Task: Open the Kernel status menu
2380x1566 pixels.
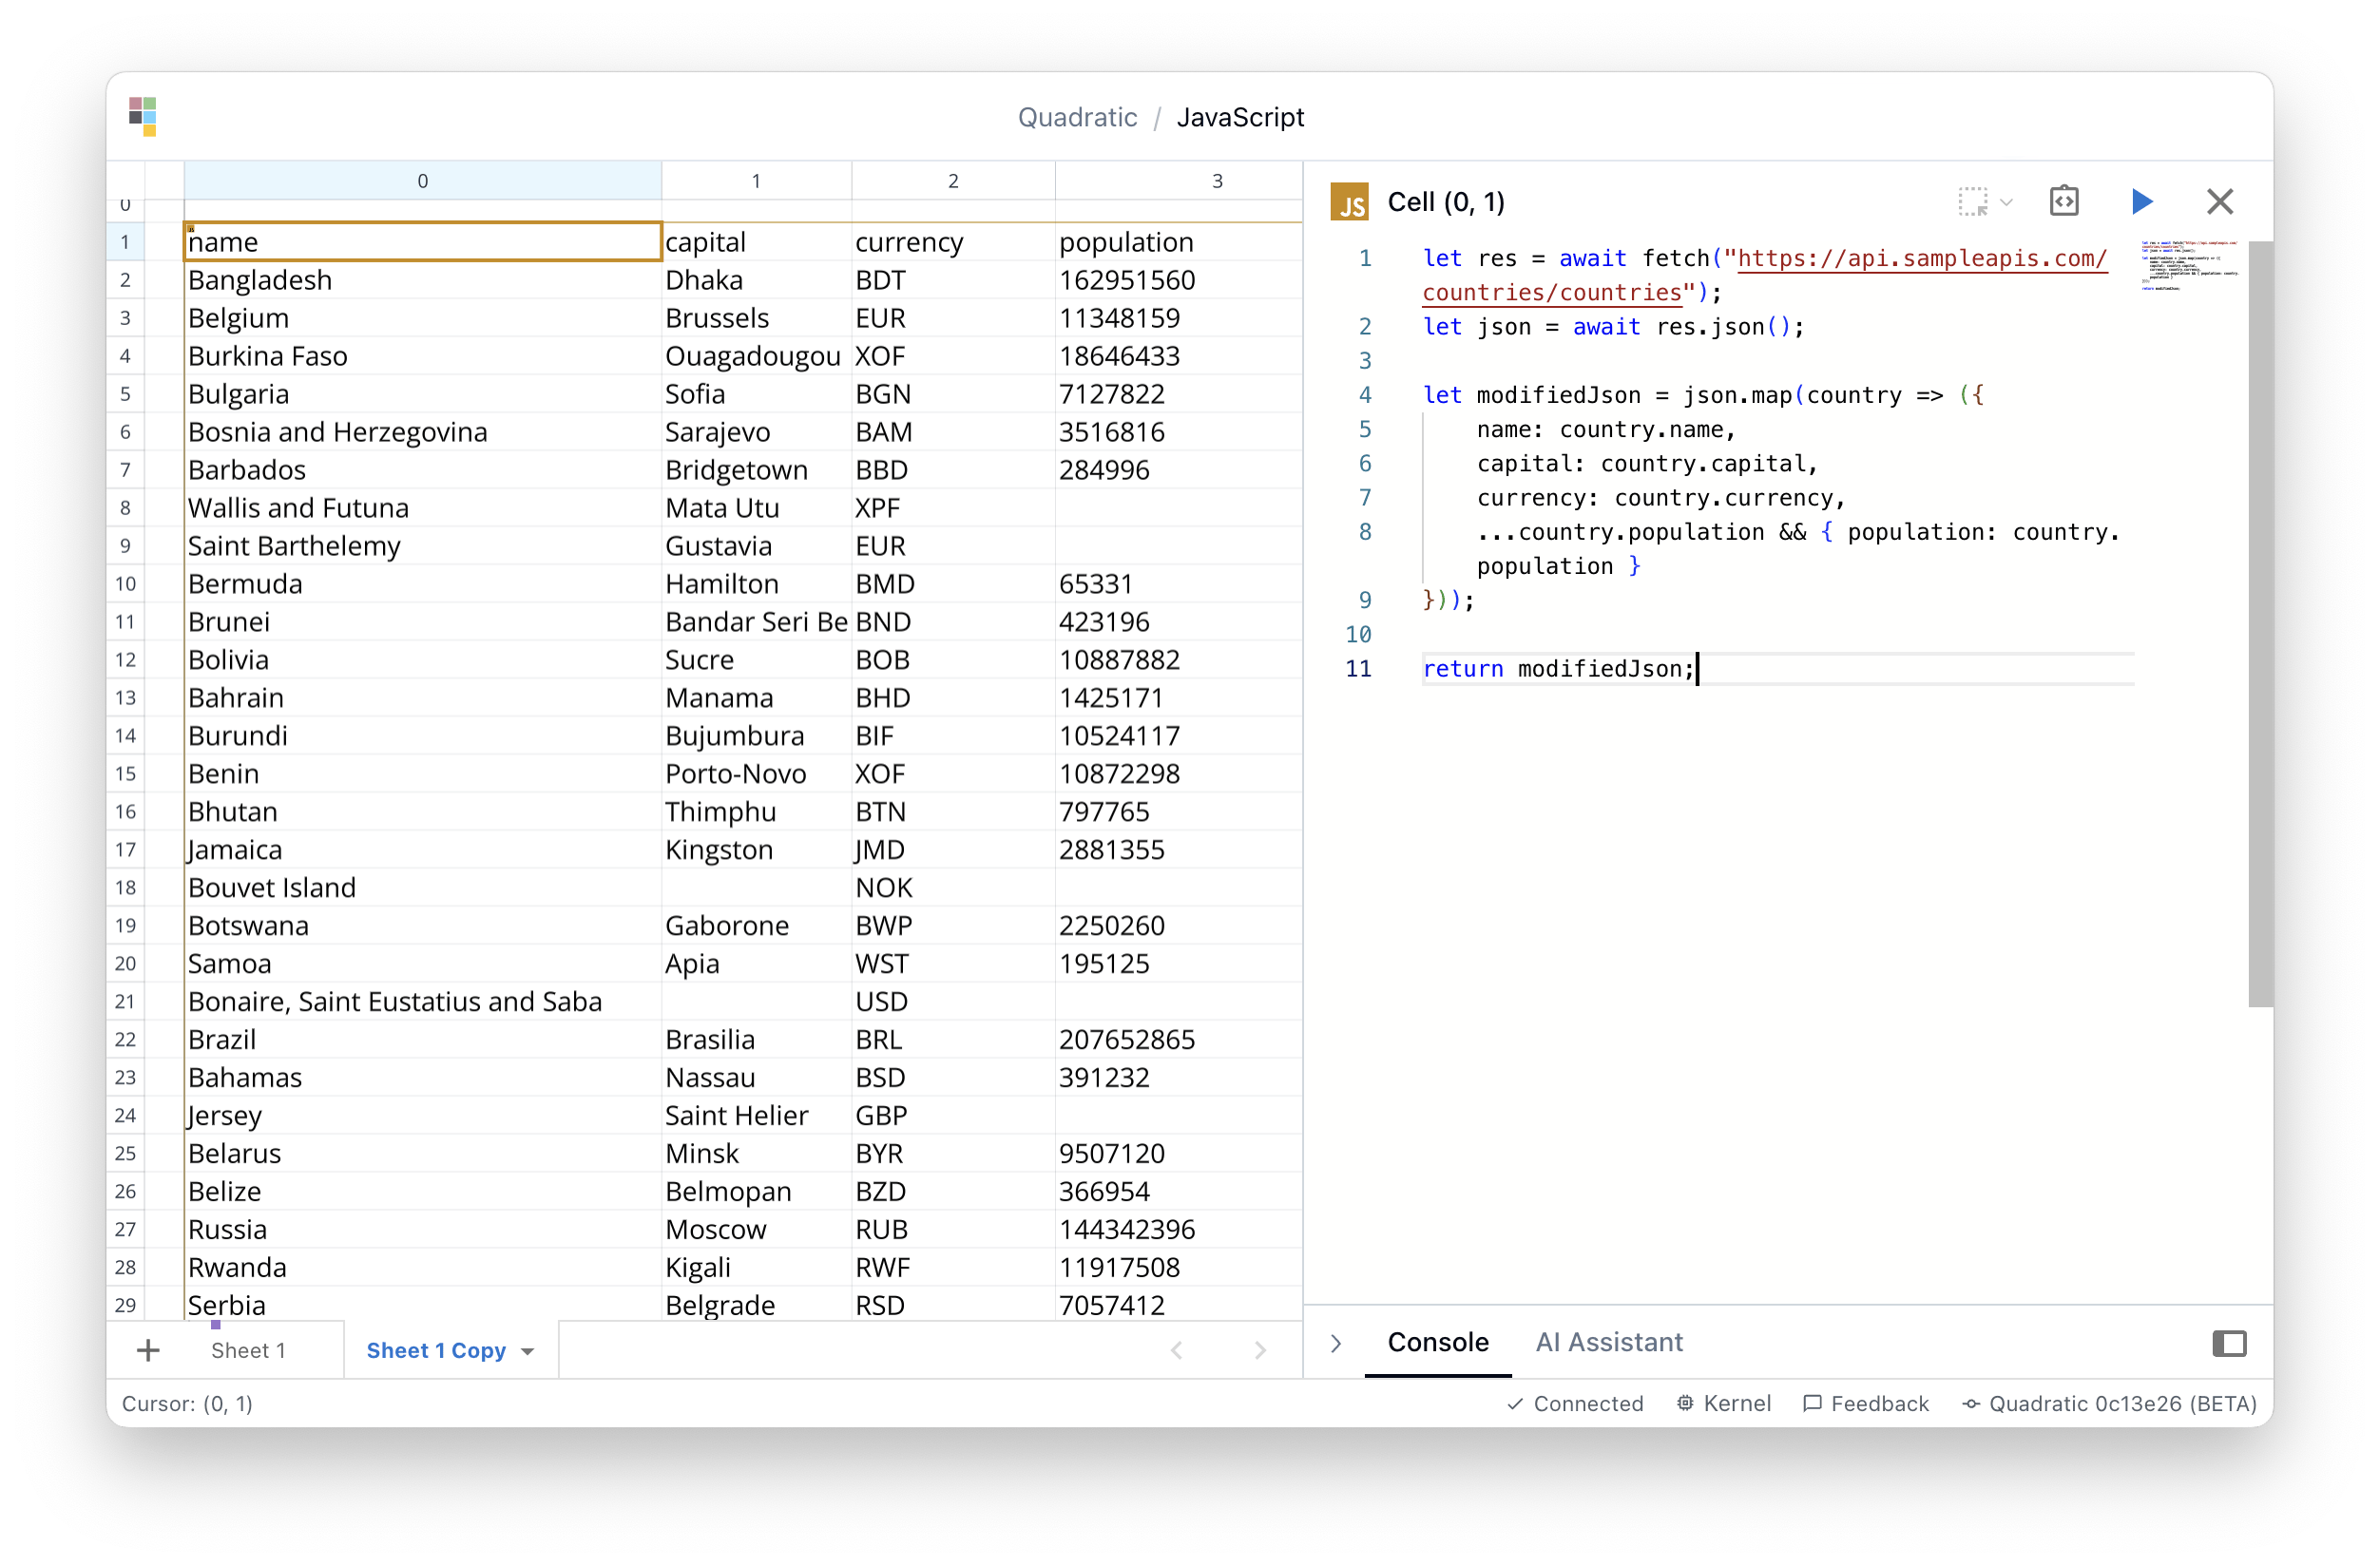Action: (x=1723, y=1403)
